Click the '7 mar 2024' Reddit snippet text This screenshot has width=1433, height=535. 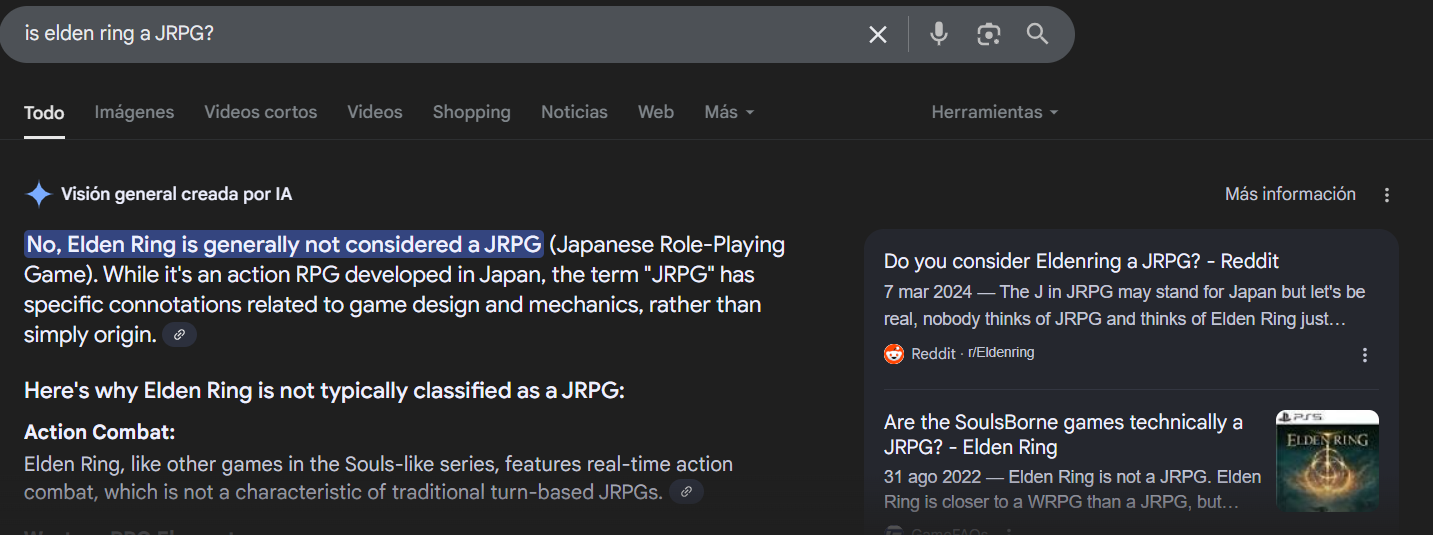[1125, 306]
